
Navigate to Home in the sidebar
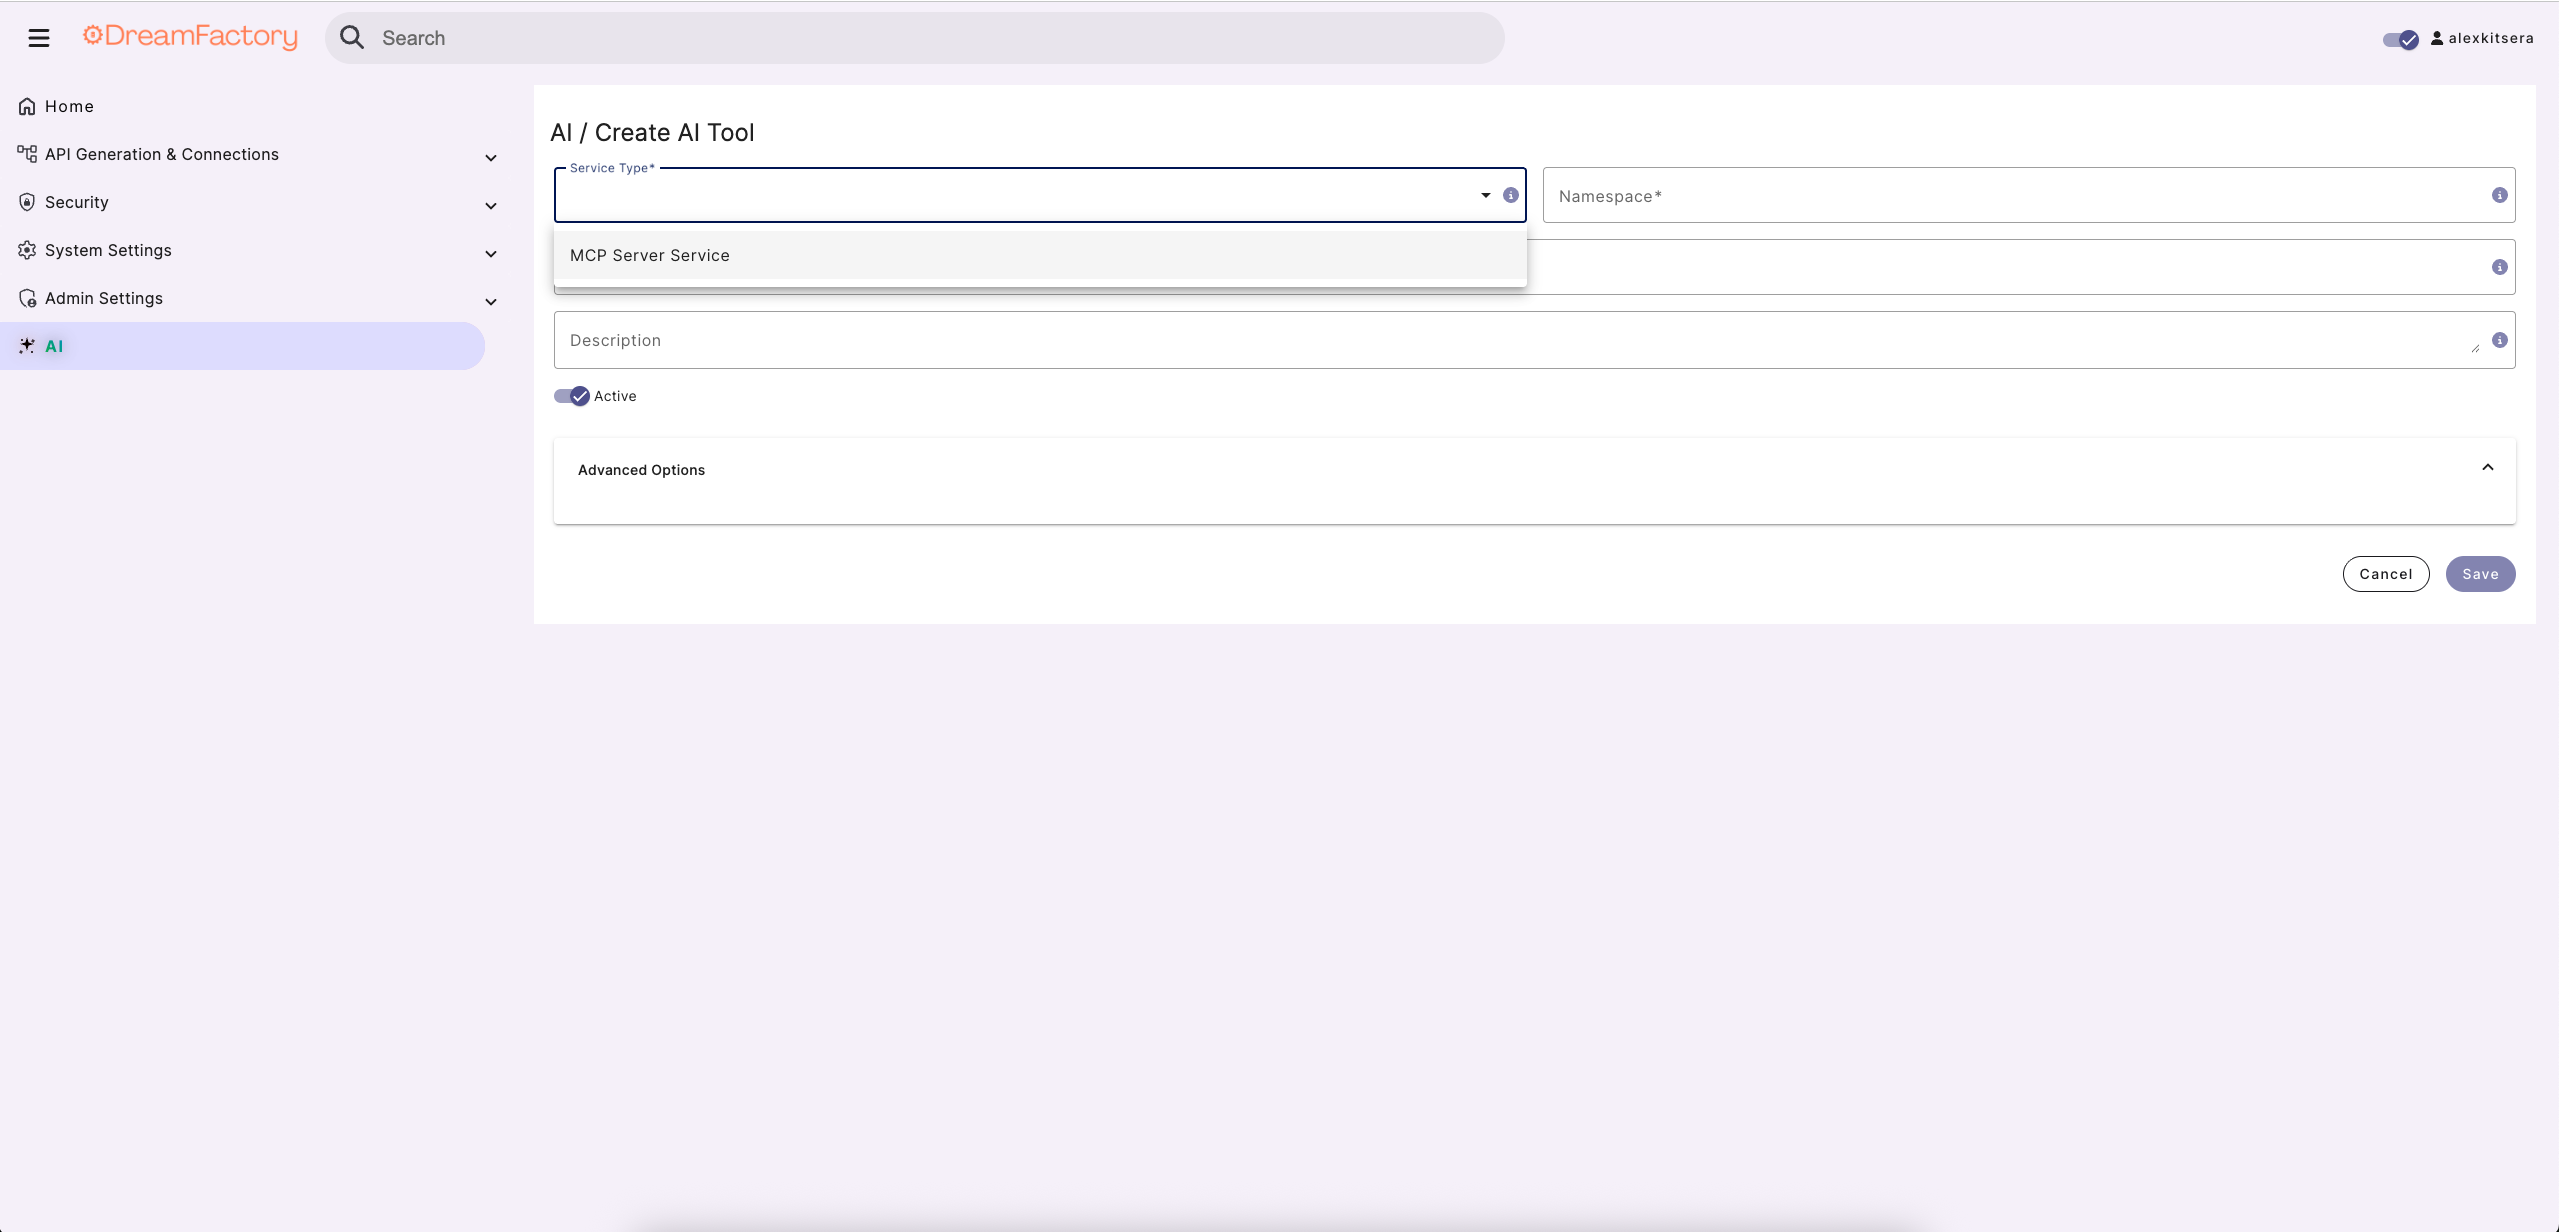pyautogui.click(x=69, y=106)
